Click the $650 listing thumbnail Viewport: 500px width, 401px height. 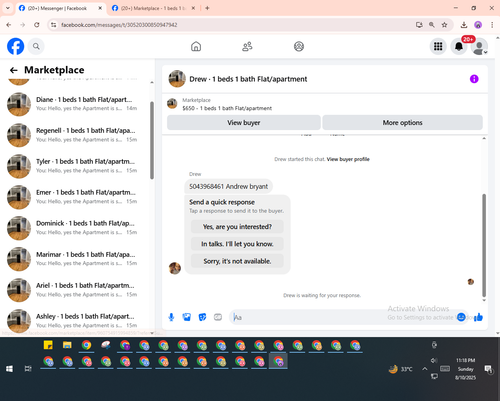point(172,104)
